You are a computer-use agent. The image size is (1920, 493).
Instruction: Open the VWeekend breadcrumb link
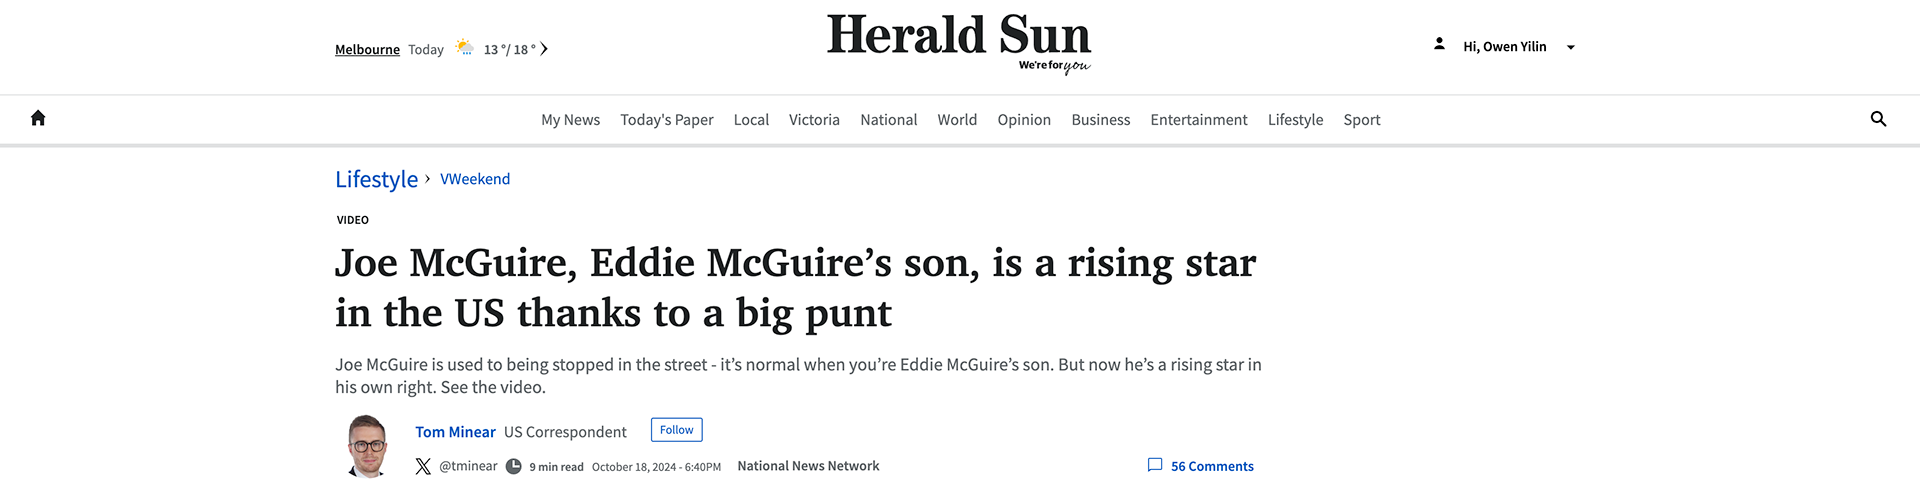tap(475, 179)
